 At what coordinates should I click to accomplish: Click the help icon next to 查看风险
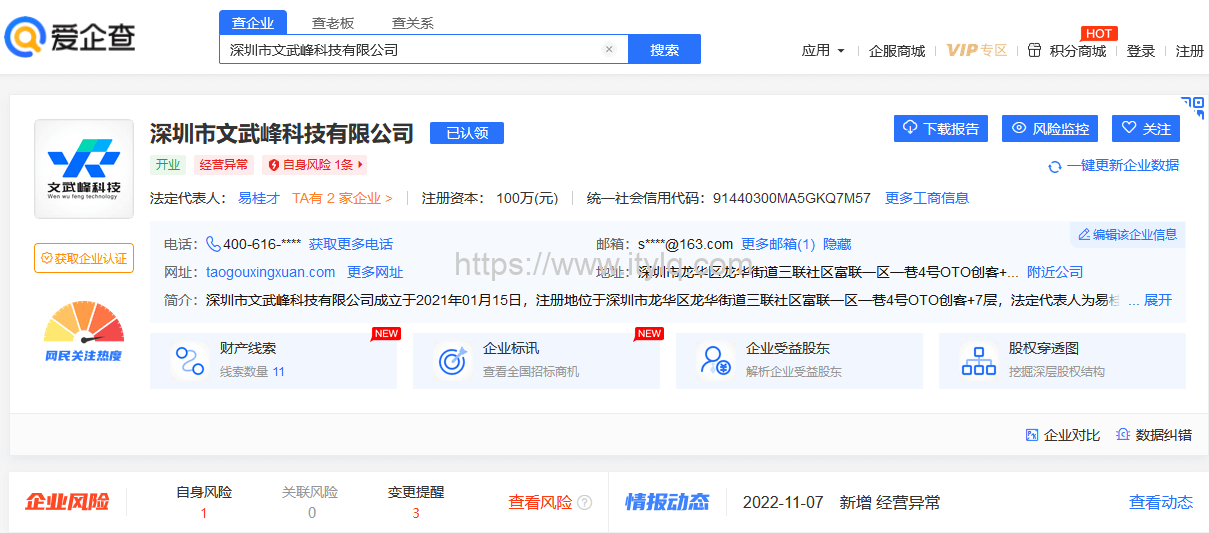tap(585, 503)
